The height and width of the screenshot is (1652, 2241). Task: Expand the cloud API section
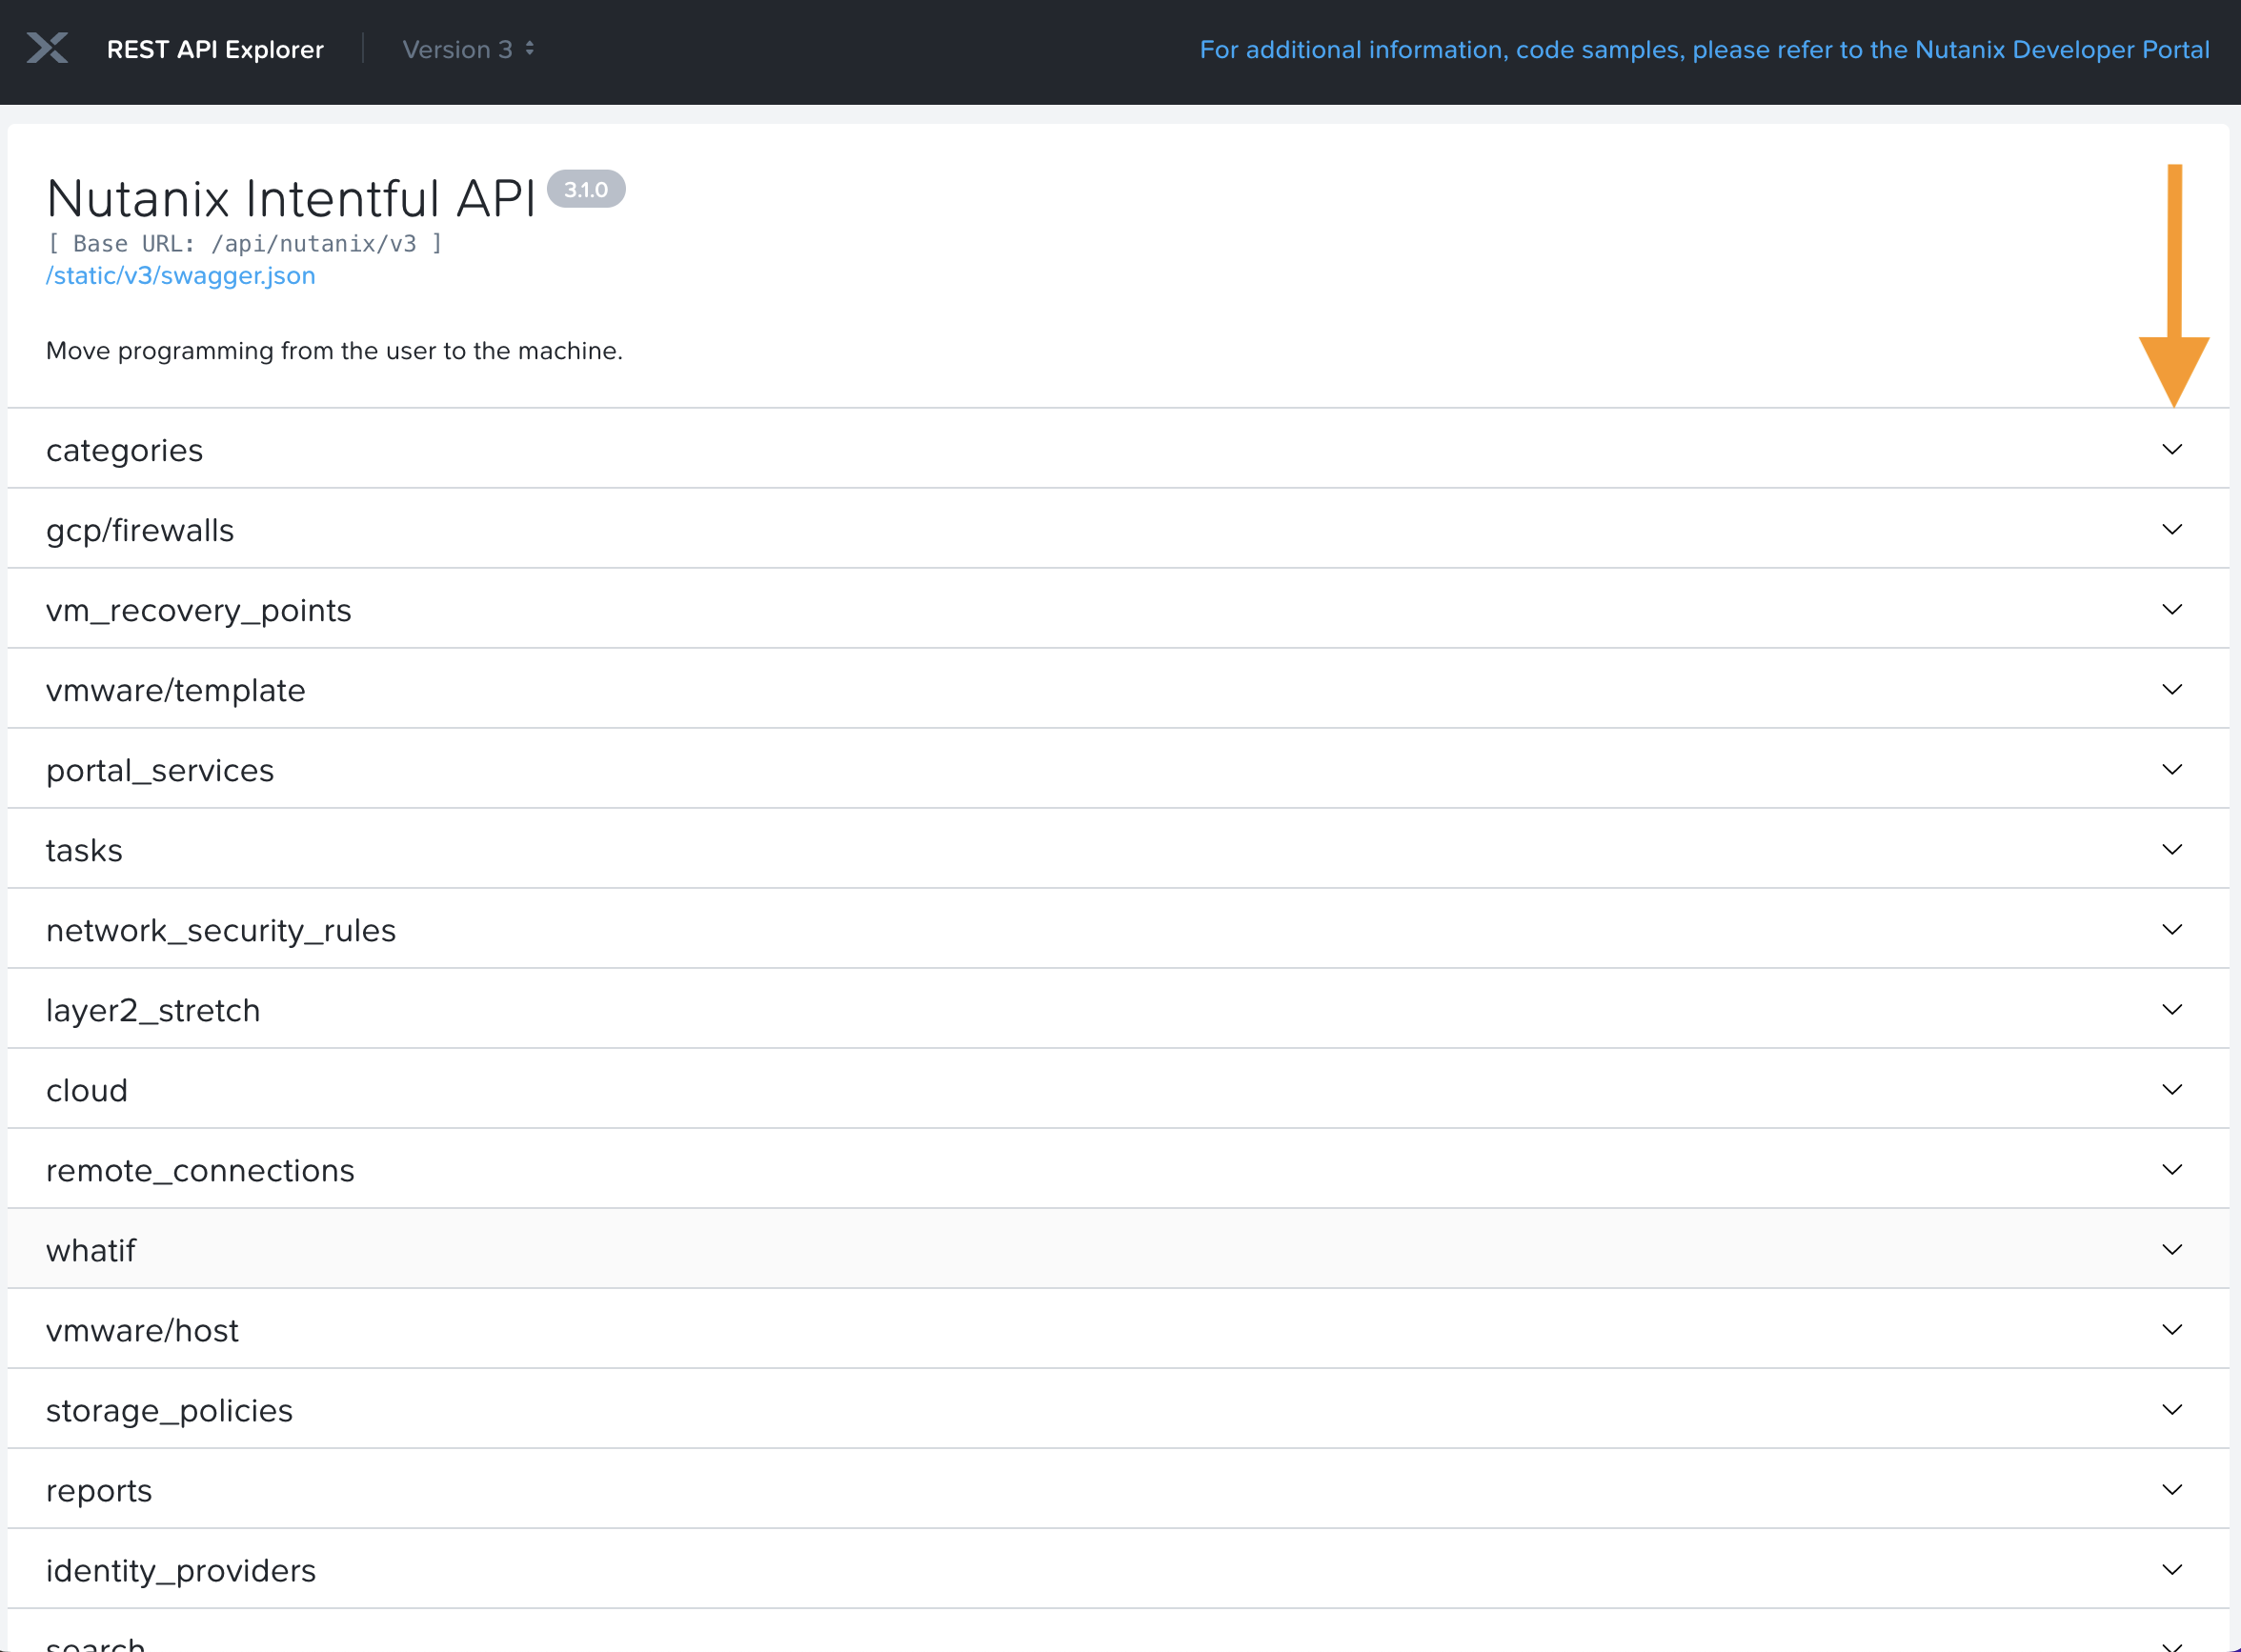(x=87, y=1090)
